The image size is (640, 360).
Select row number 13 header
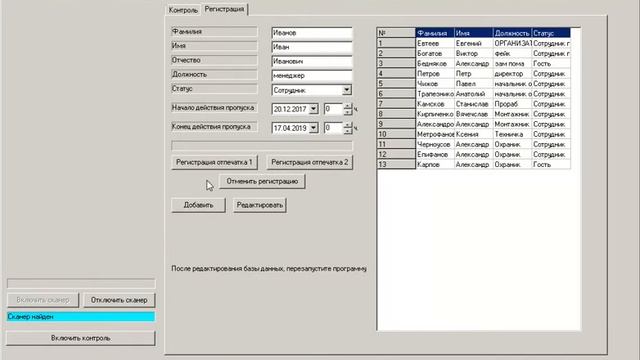click(396, 164)
